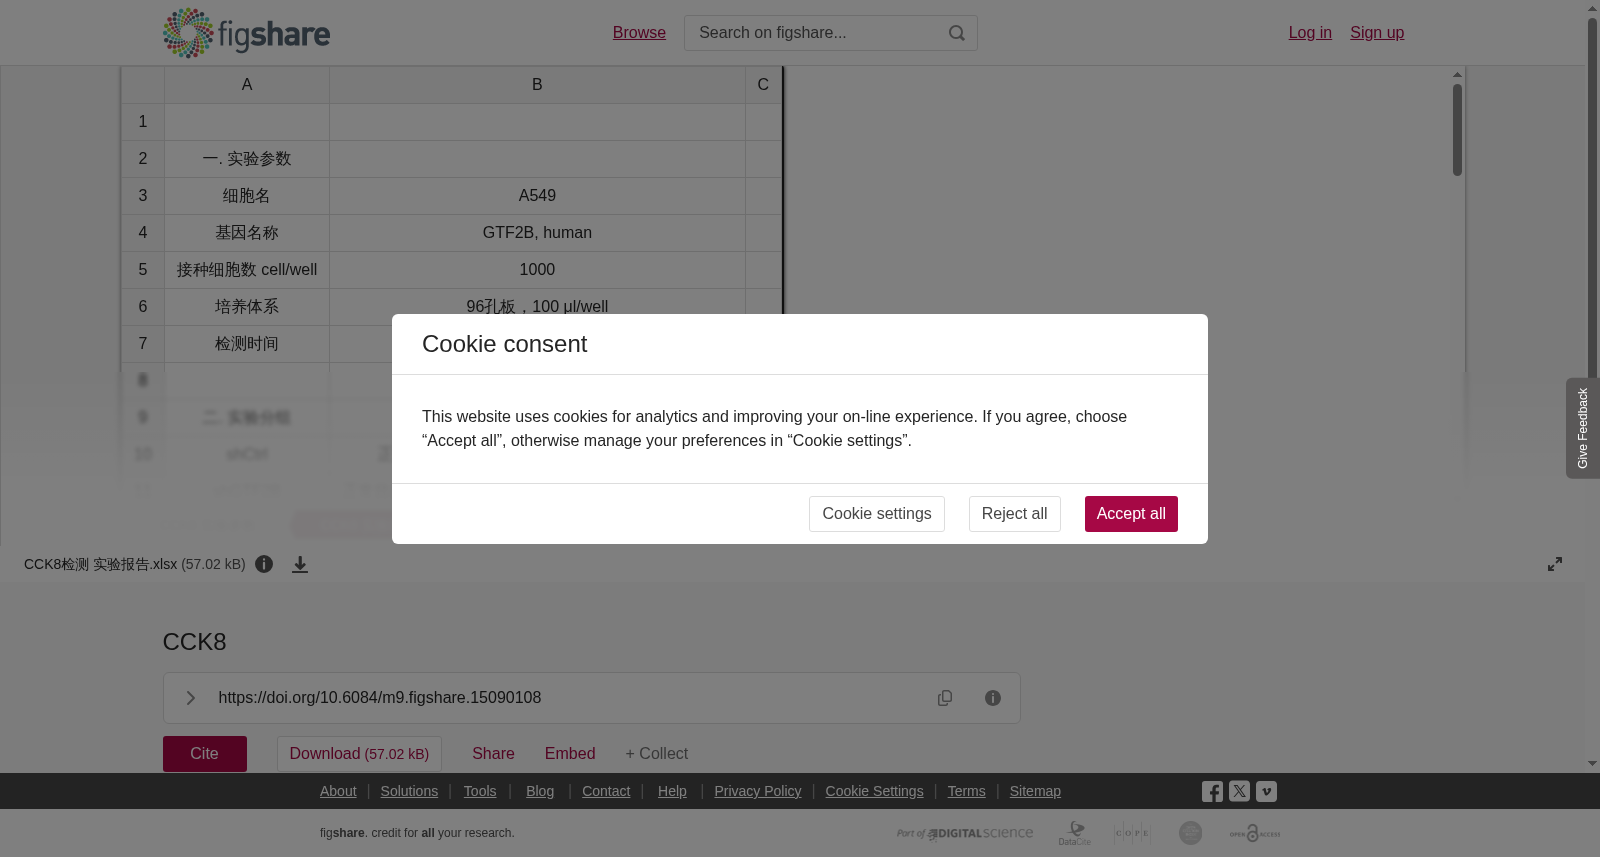Open the About footer link
The image size is (1600, 857).
pos(338,791)
